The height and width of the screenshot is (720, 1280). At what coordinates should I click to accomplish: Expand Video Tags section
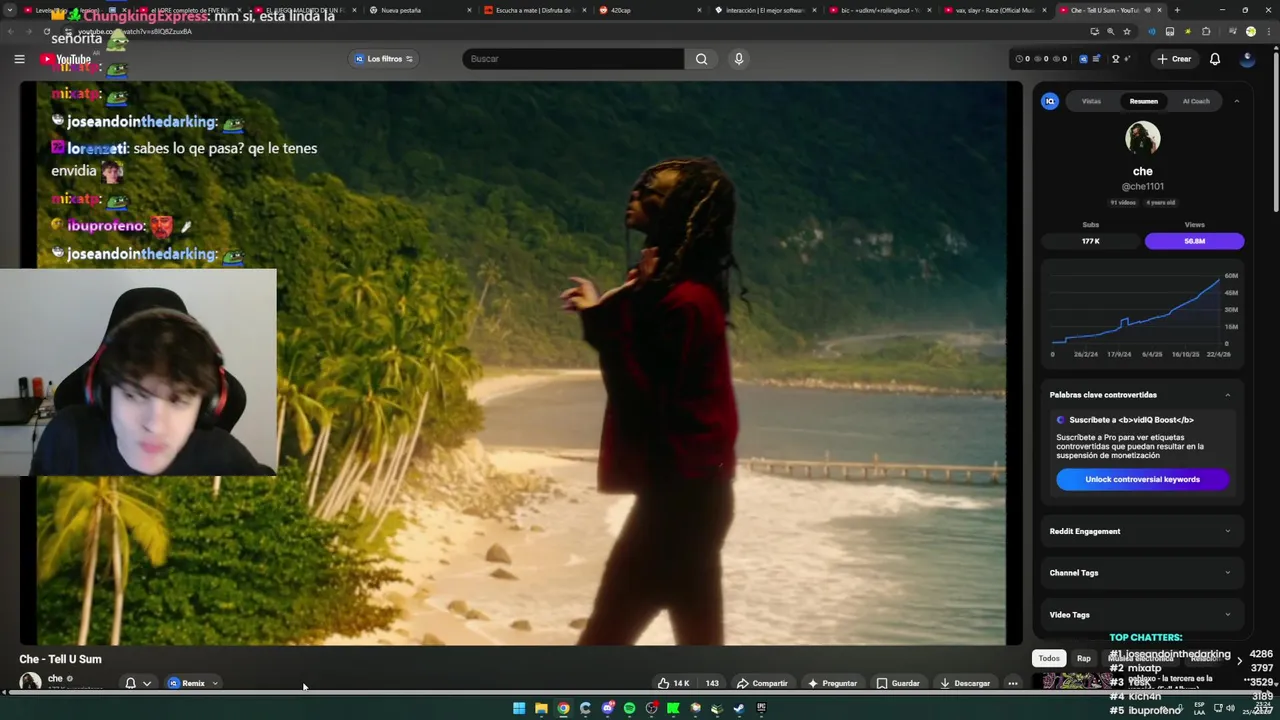(1142, 615)
